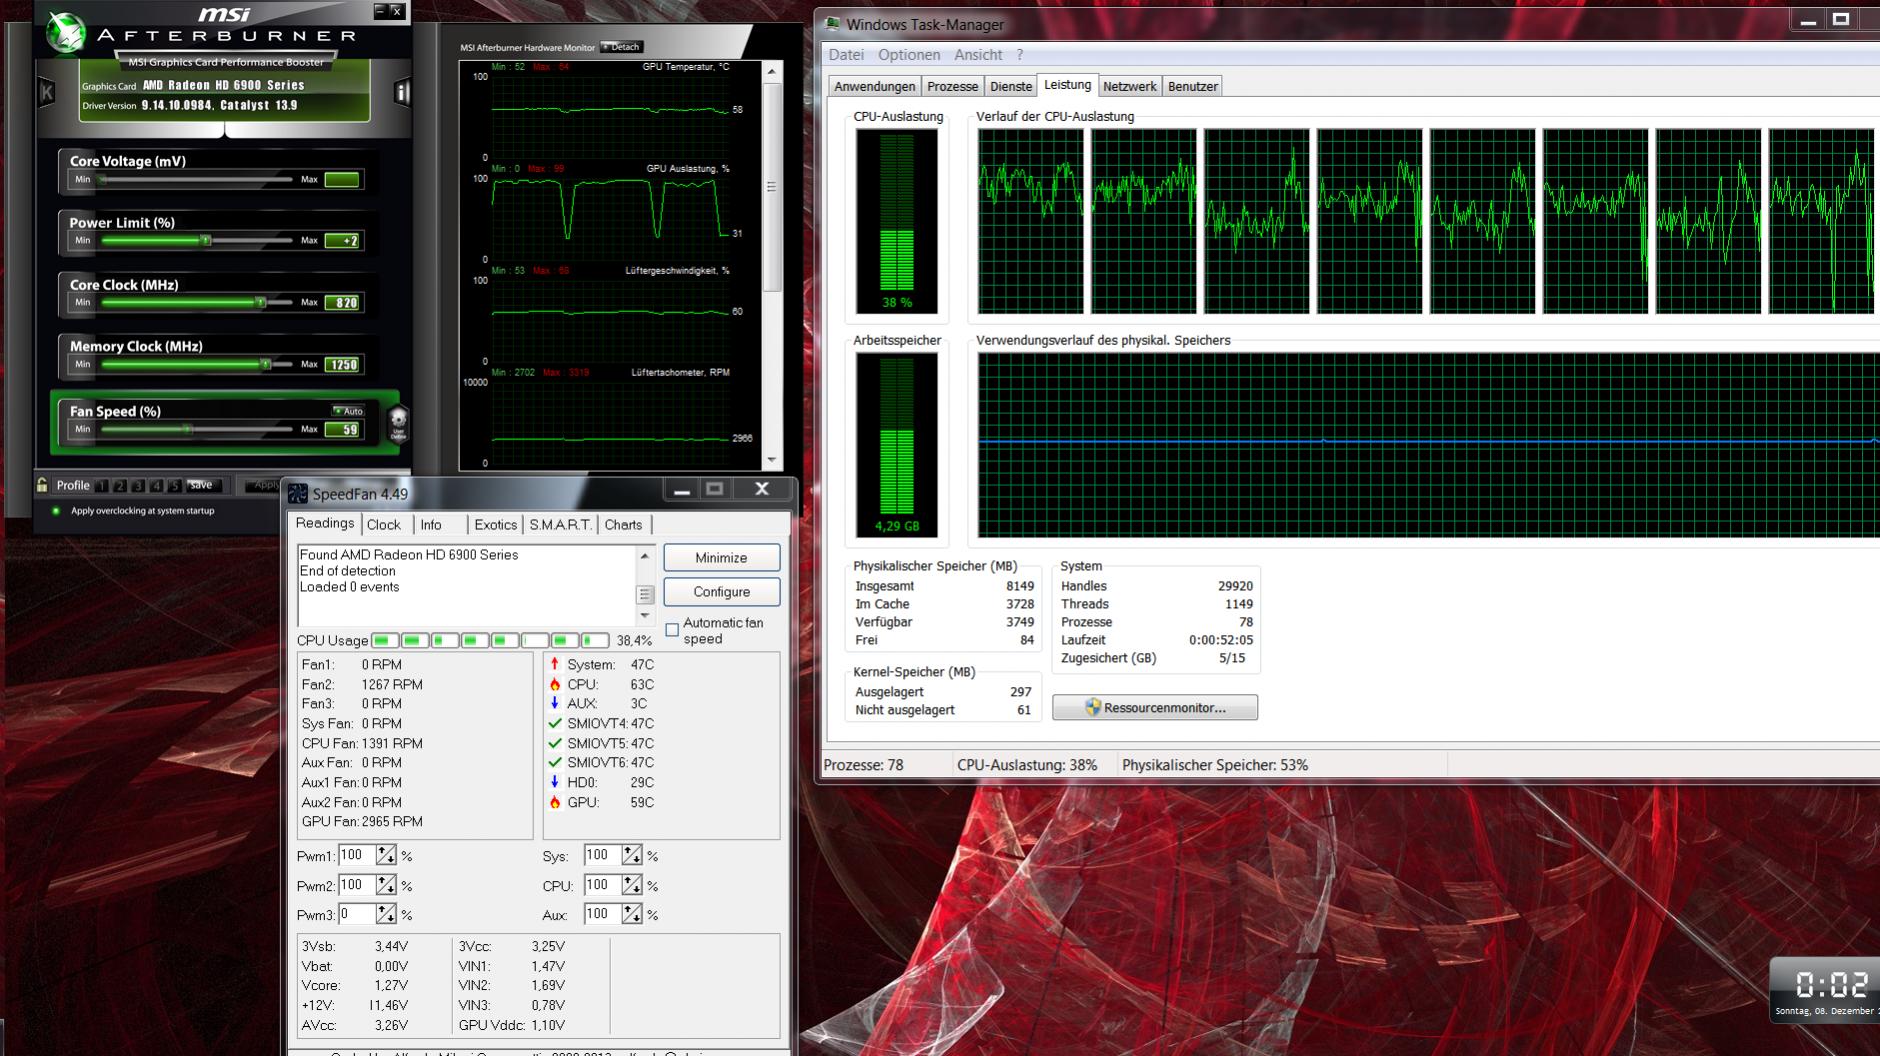Click the Pwm2 spin arrows
Image resolution: width=1880 pixels, height=1056 pixels.
(x=386, y=885)
